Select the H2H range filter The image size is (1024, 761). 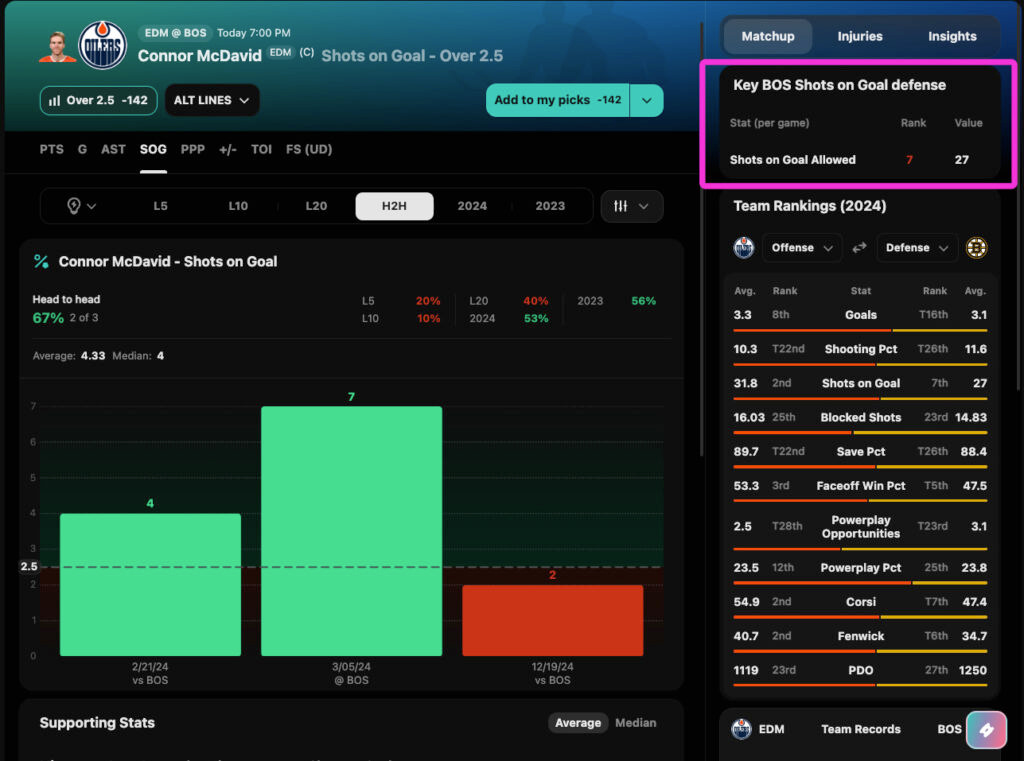[394, 206]
